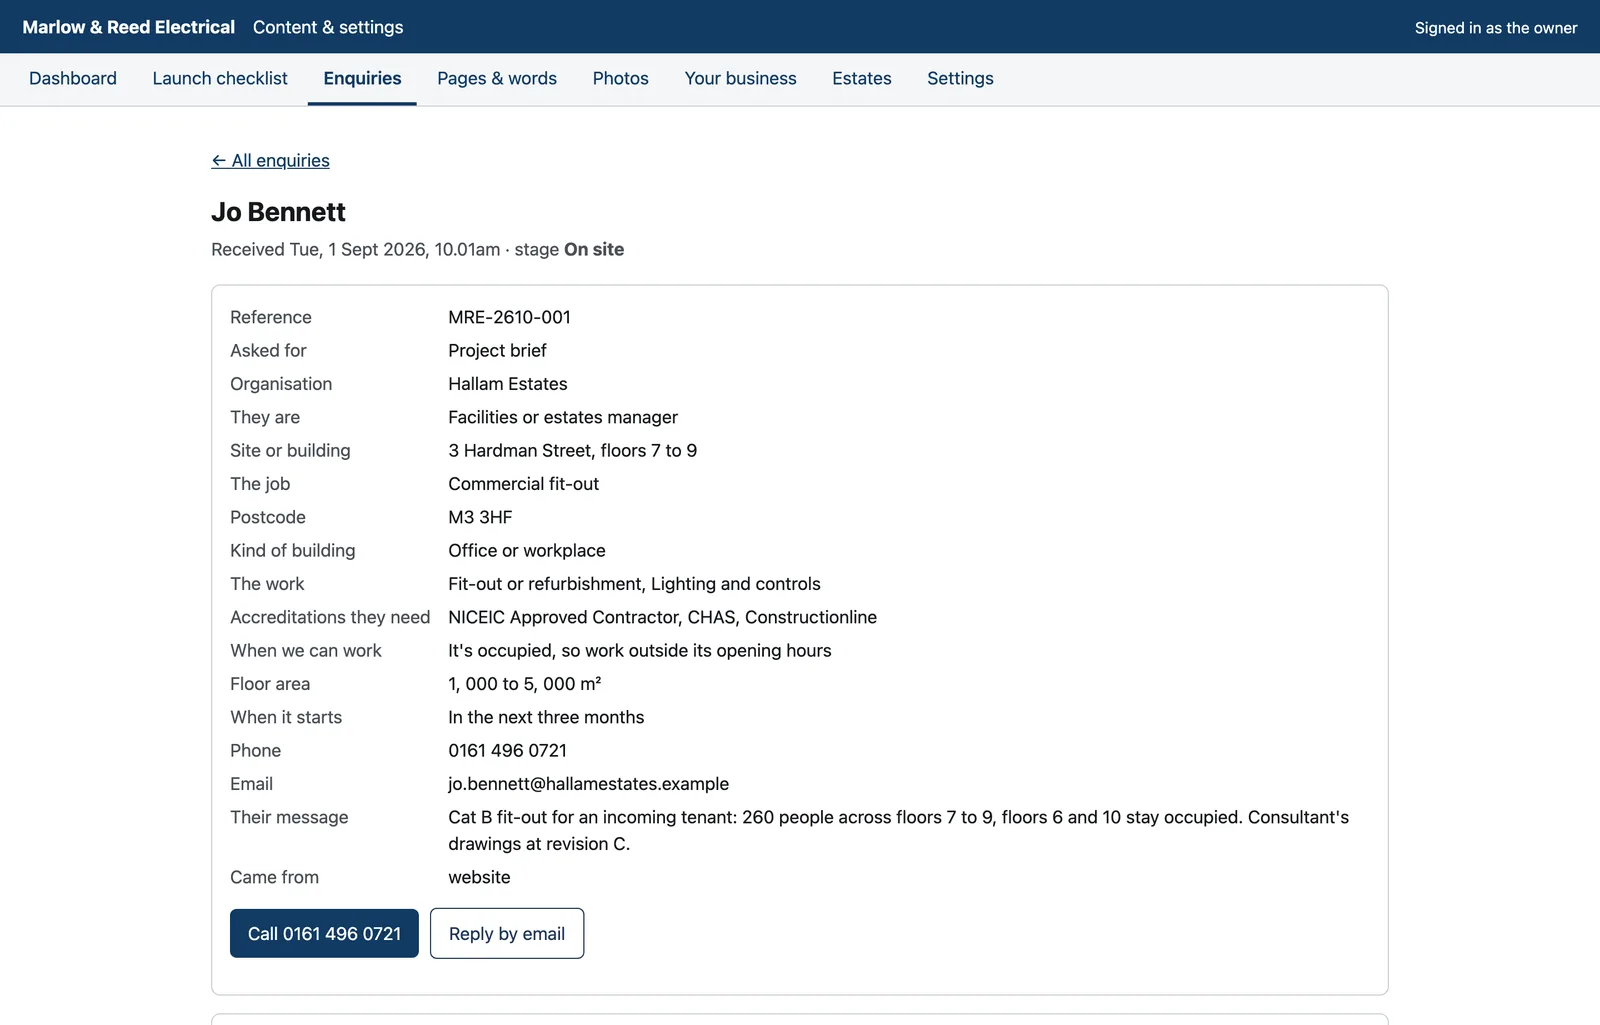Viewport: 1600px width, 1025px height.
Task: Click the Their message label
Action: 289,817
